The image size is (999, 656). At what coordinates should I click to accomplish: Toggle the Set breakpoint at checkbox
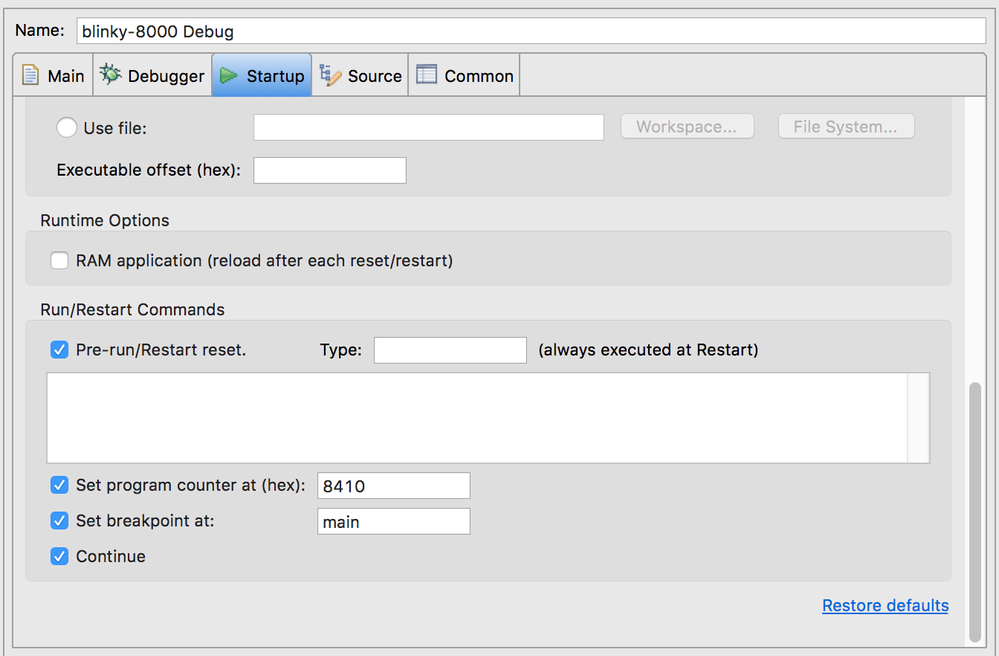[59, 521]
